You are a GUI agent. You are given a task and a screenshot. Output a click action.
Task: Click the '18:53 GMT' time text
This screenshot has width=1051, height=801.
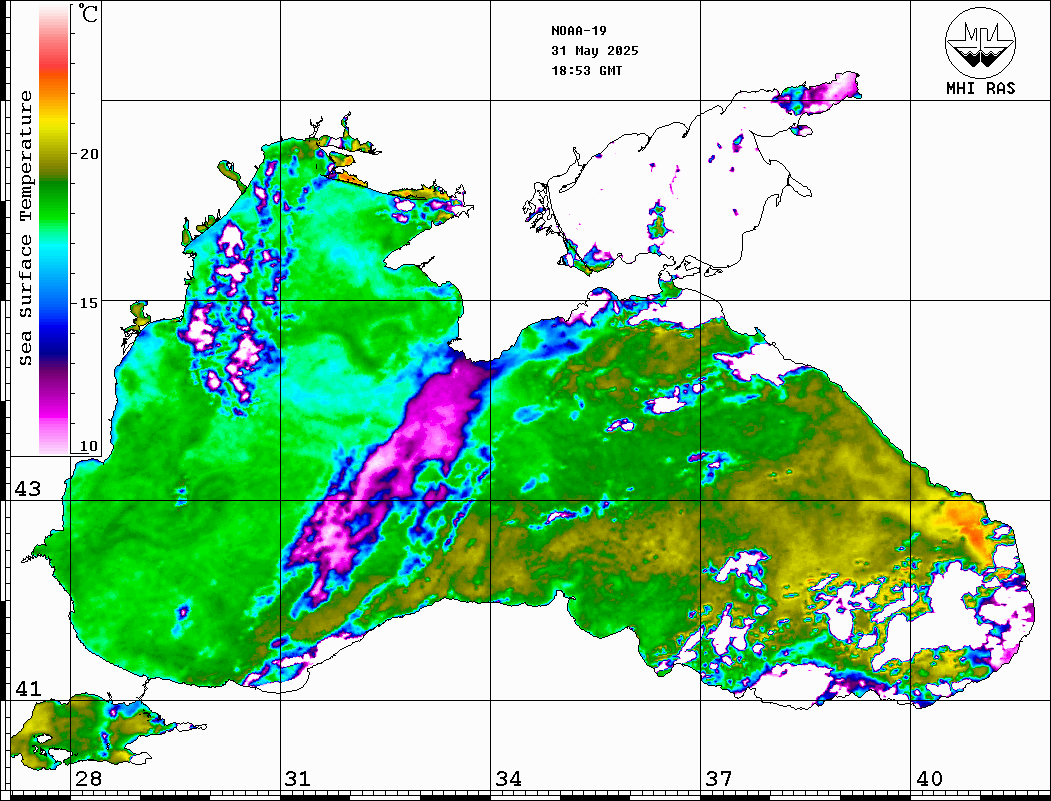[x=586, y=70]
